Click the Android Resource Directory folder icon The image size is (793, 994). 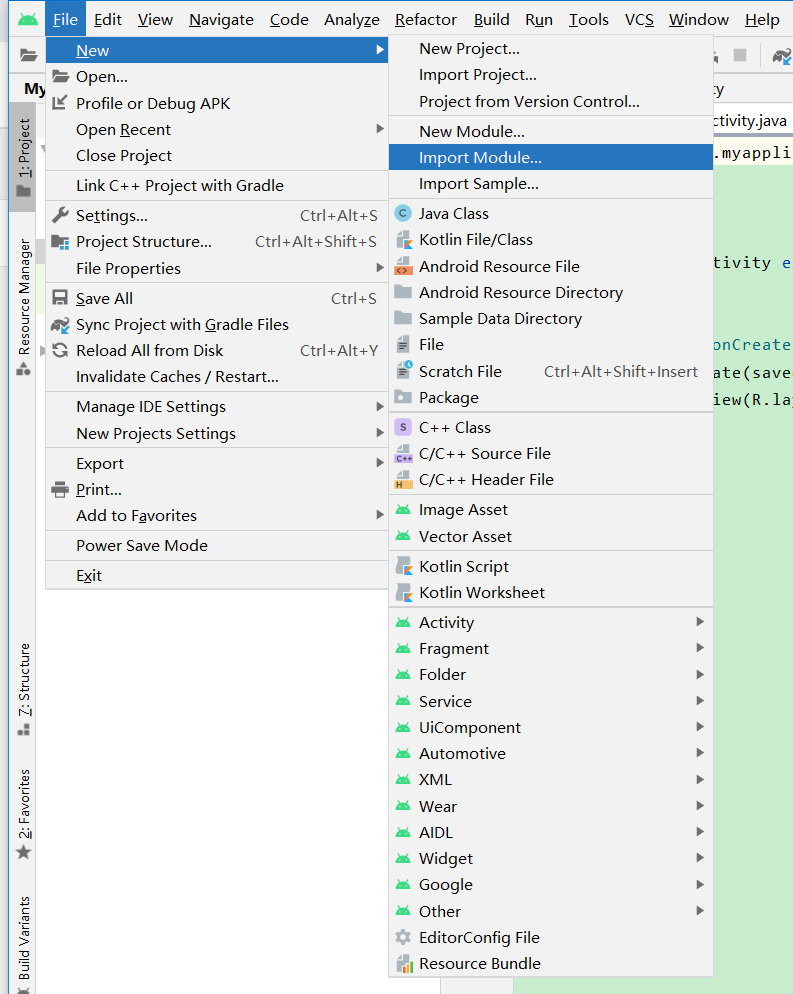[403, 292]
